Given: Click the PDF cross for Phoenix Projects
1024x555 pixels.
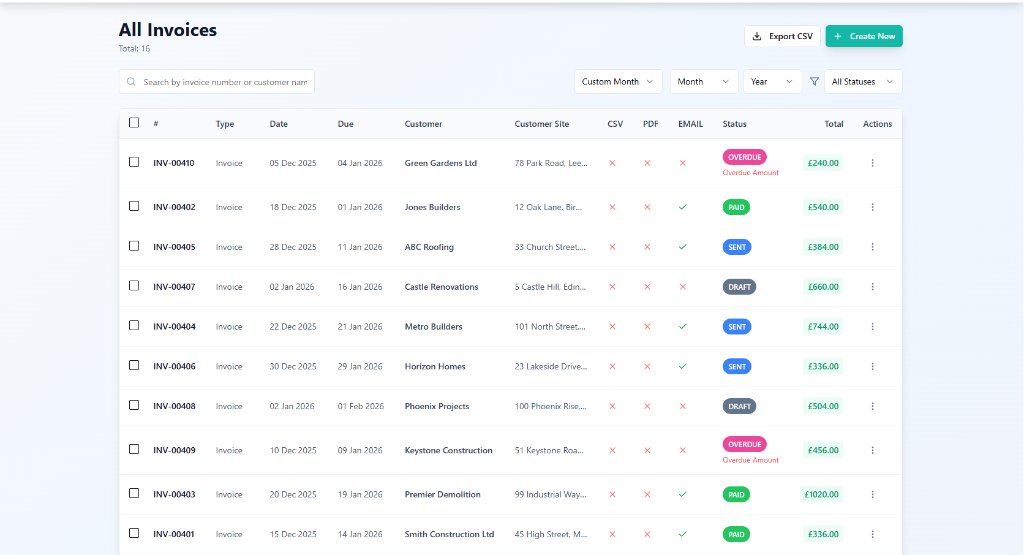Looking at the screenshot, I should tap(647, 406).
